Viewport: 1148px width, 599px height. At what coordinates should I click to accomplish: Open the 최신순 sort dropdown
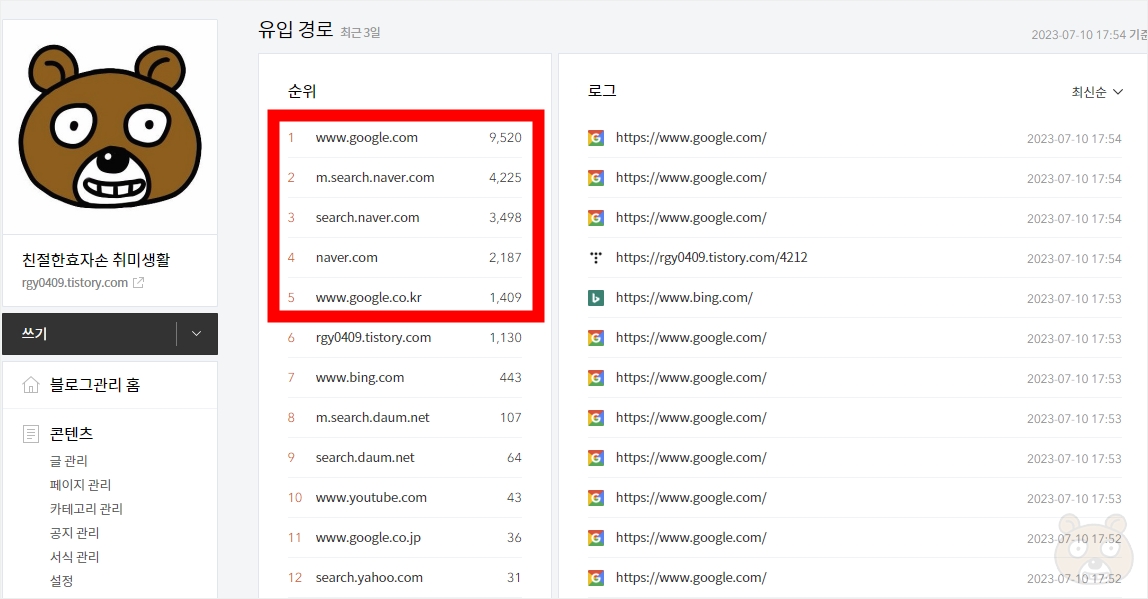1097,92
